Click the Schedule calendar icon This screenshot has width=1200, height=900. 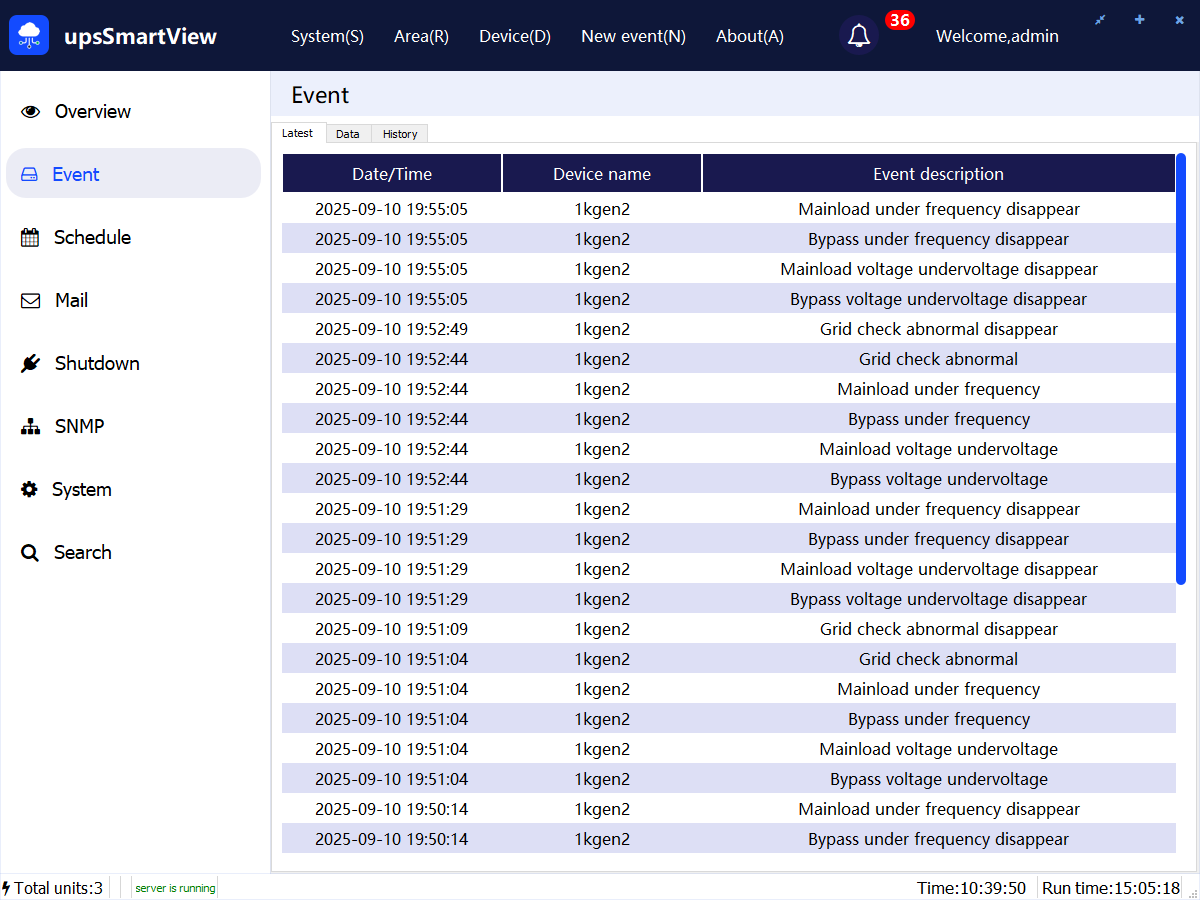click(x=31, y=238)
